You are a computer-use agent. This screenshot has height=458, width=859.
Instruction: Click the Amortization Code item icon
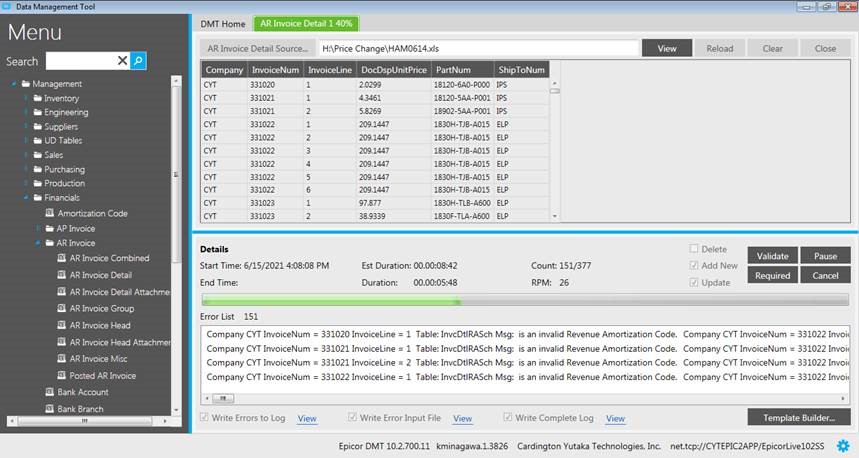[50, 213]
